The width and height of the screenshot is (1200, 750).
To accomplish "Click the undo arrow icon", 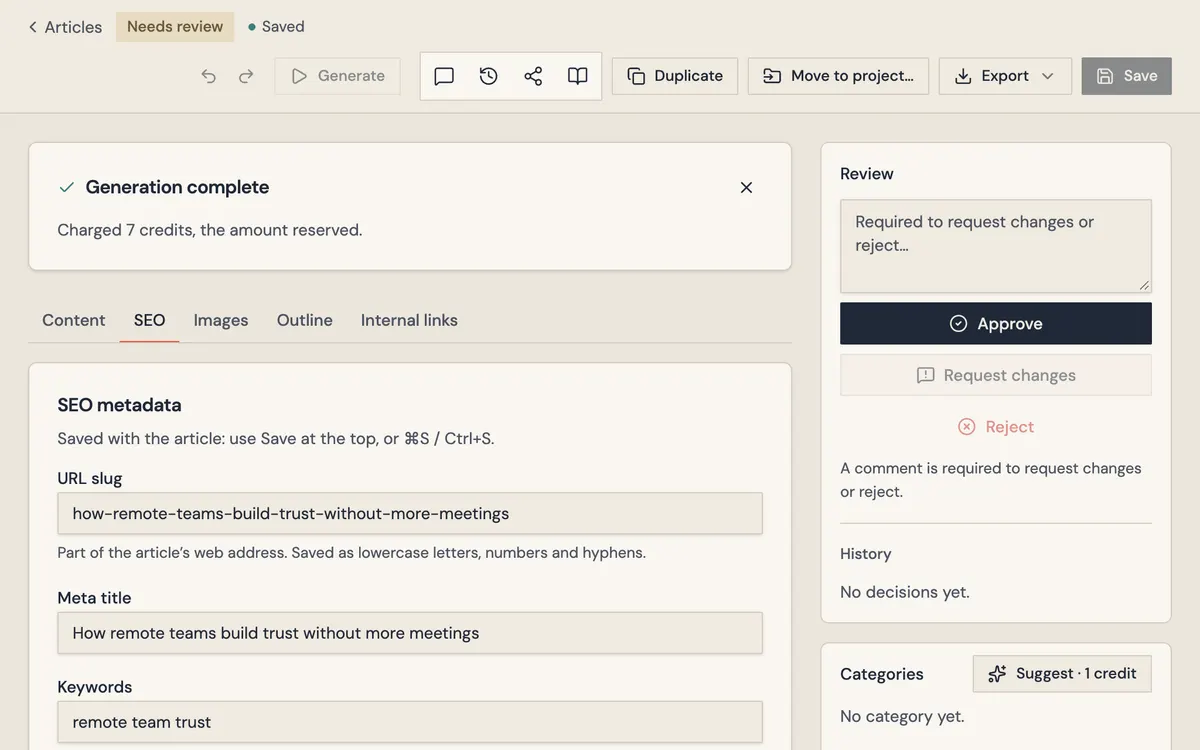I will point(208,76).
